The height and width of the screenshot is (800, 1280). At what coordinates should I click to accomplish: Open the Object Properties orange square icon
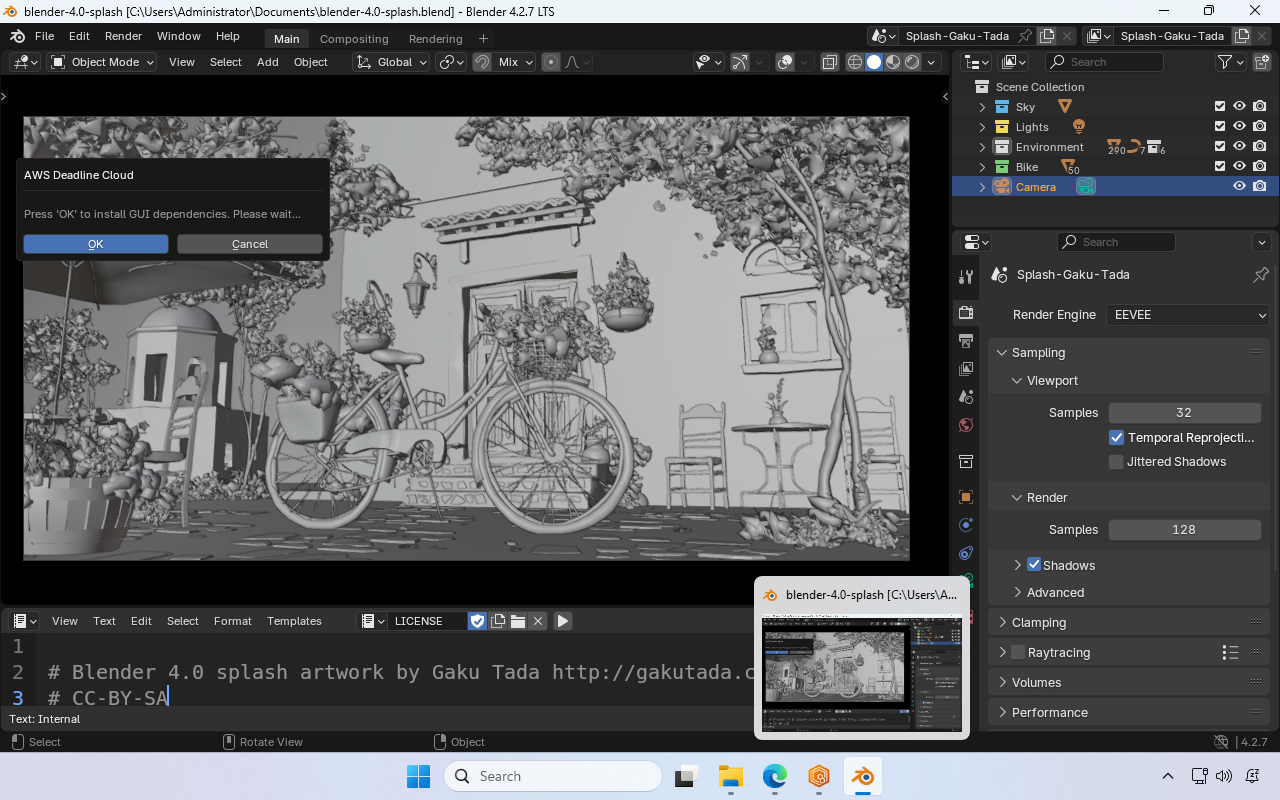(x=965, y=496)
